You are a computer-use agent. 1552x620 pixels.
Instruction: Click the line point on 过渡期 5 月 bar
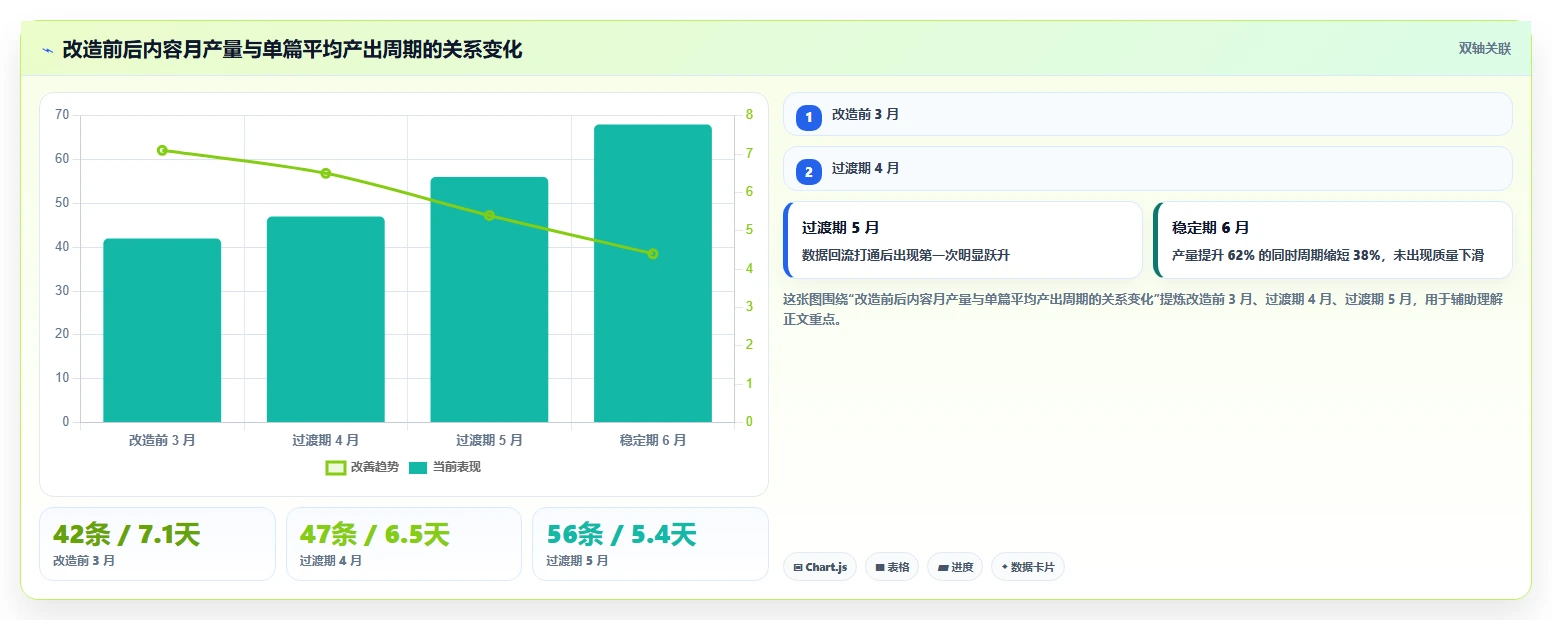click(x=489, y=215)
